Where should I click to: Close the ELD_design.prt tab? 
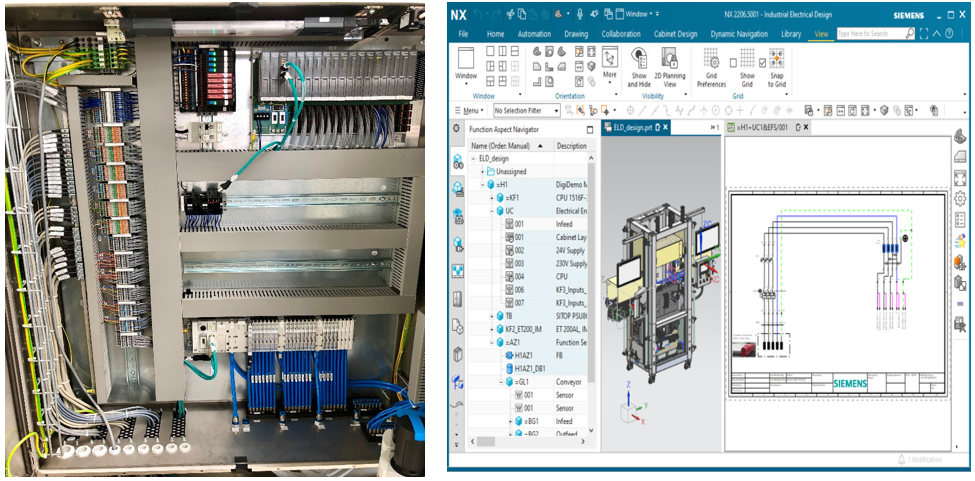coord(665,127)
